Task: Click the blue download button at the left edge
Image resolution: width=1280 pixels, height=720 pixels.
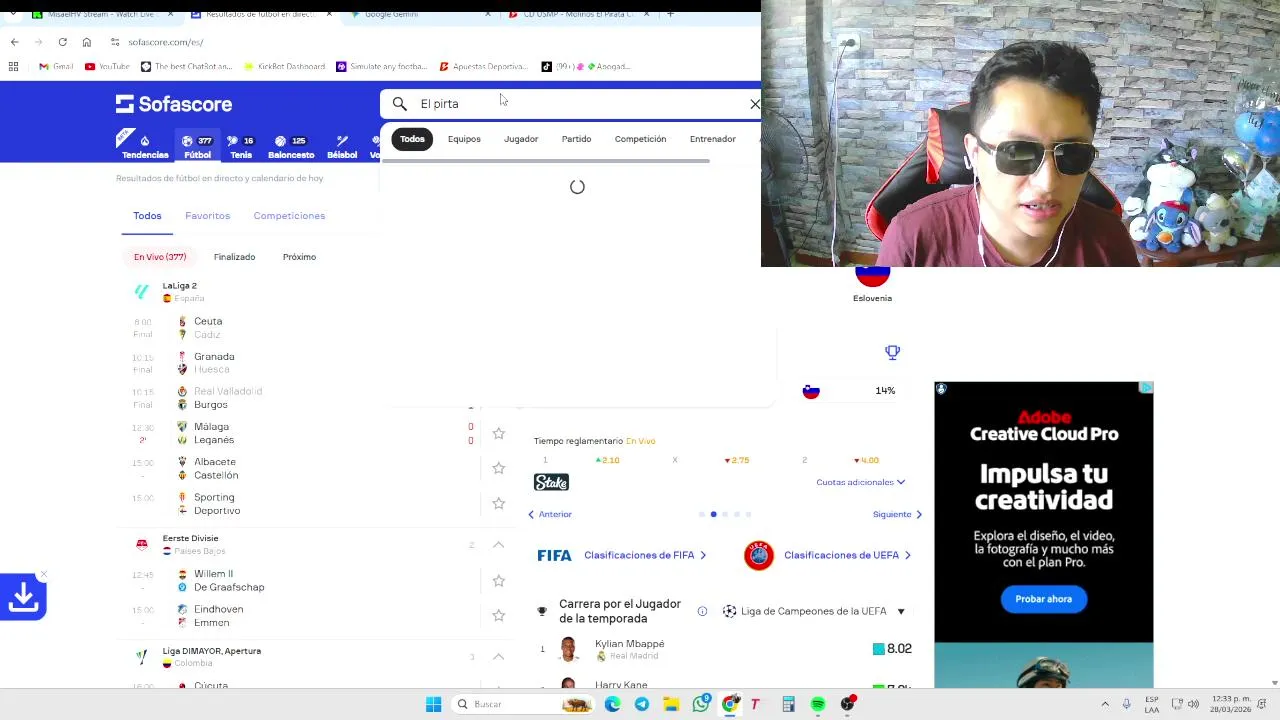Action: pos(23,598)
